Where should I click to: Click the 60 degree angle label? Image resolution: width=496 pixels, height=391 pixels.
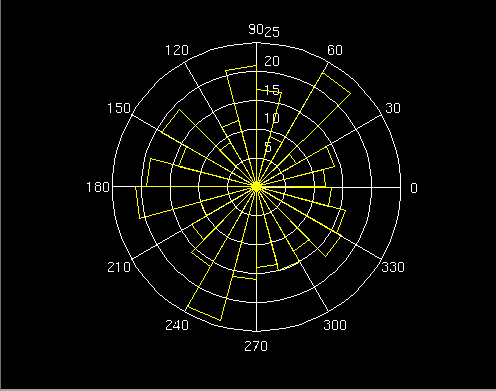[335, 50]
